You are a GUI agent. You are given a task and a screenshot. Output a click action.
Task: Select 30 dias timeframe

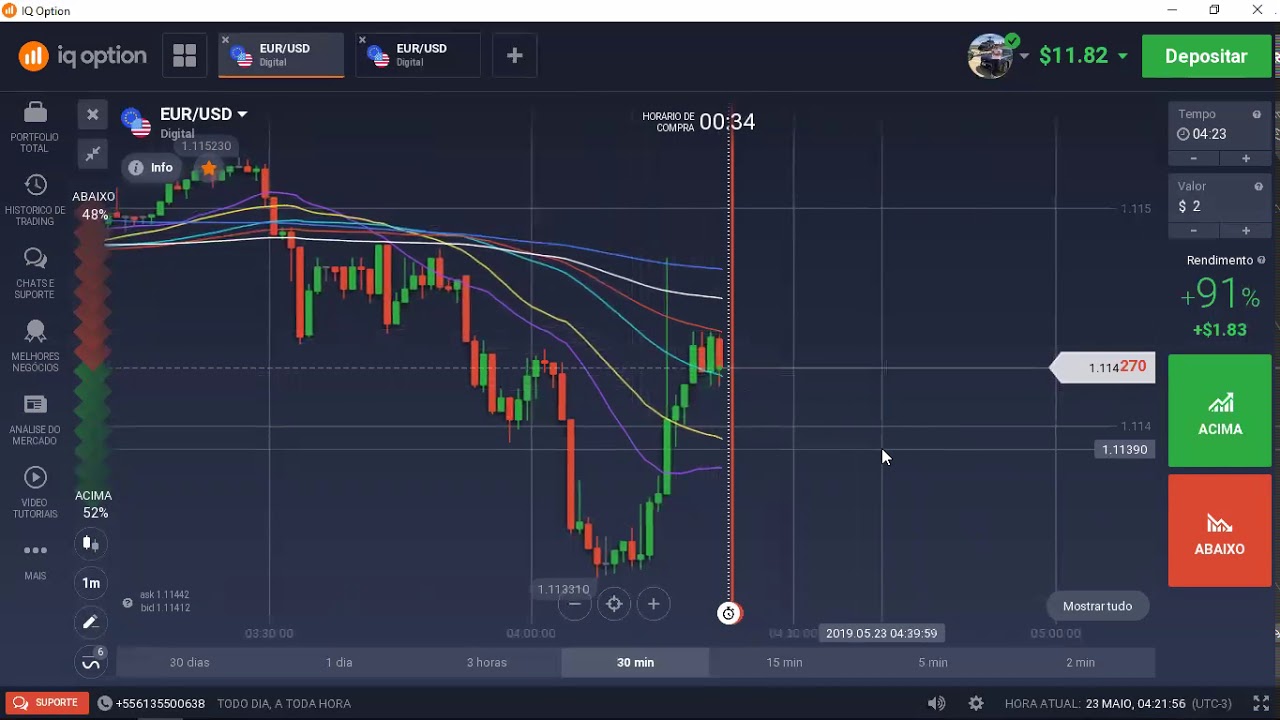pyautogui.click(x=190, y=662)
